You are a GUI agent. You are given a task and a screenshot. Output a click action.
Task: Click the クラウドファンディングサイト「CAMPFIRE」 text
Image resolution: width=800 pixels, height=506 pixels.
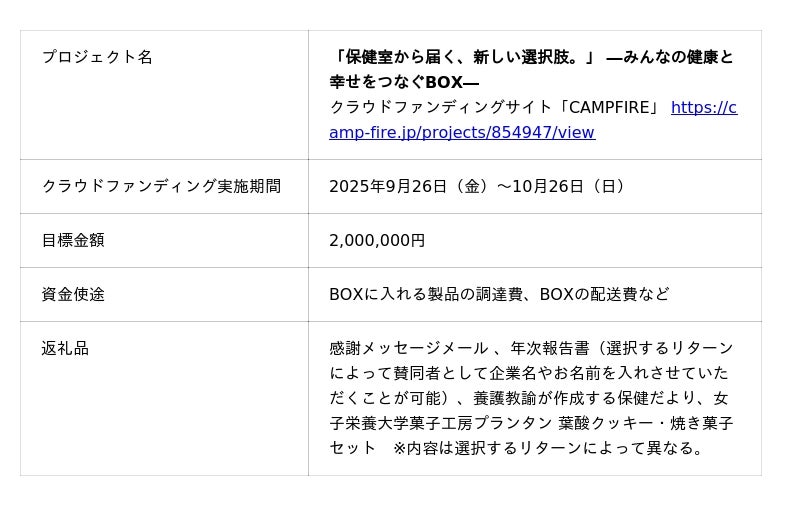495,108
